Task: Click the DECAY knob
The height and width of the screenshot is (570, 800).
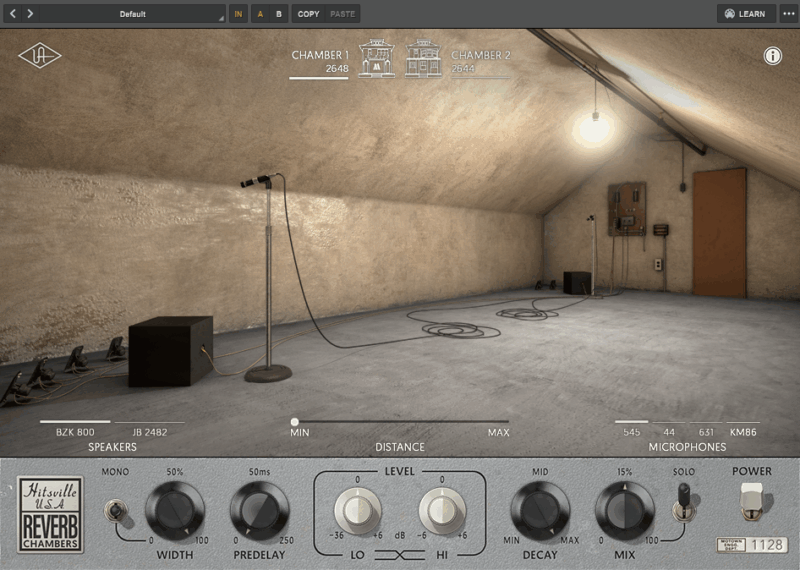Action: tap(540, 511)
